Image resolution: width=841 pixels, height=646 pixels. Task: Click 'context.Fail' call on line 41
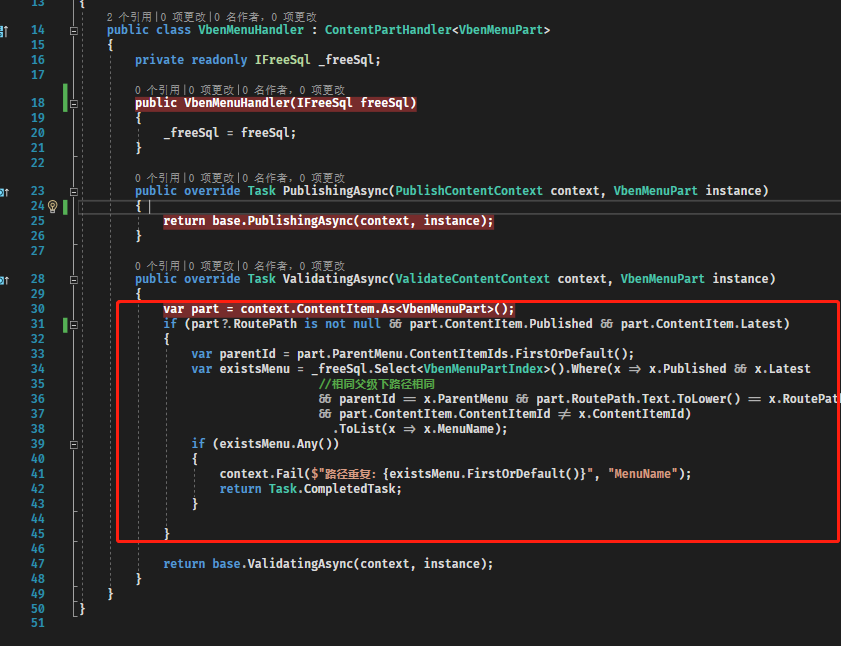tap(262, 474)
